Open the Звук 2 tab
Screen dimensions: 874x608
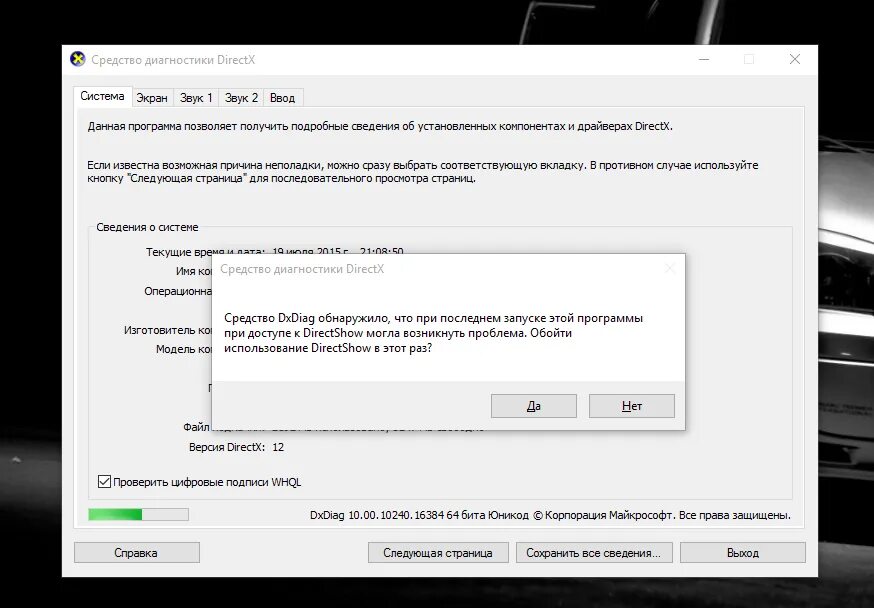[241, 98]
